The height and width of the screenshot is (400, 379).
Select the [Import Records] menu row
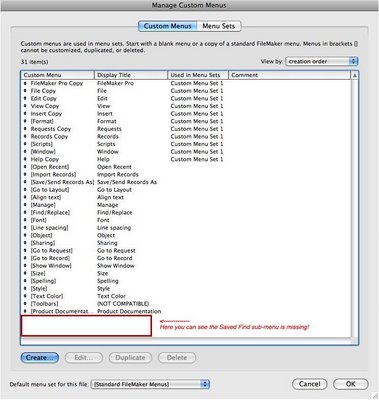(x=186, y=175)
